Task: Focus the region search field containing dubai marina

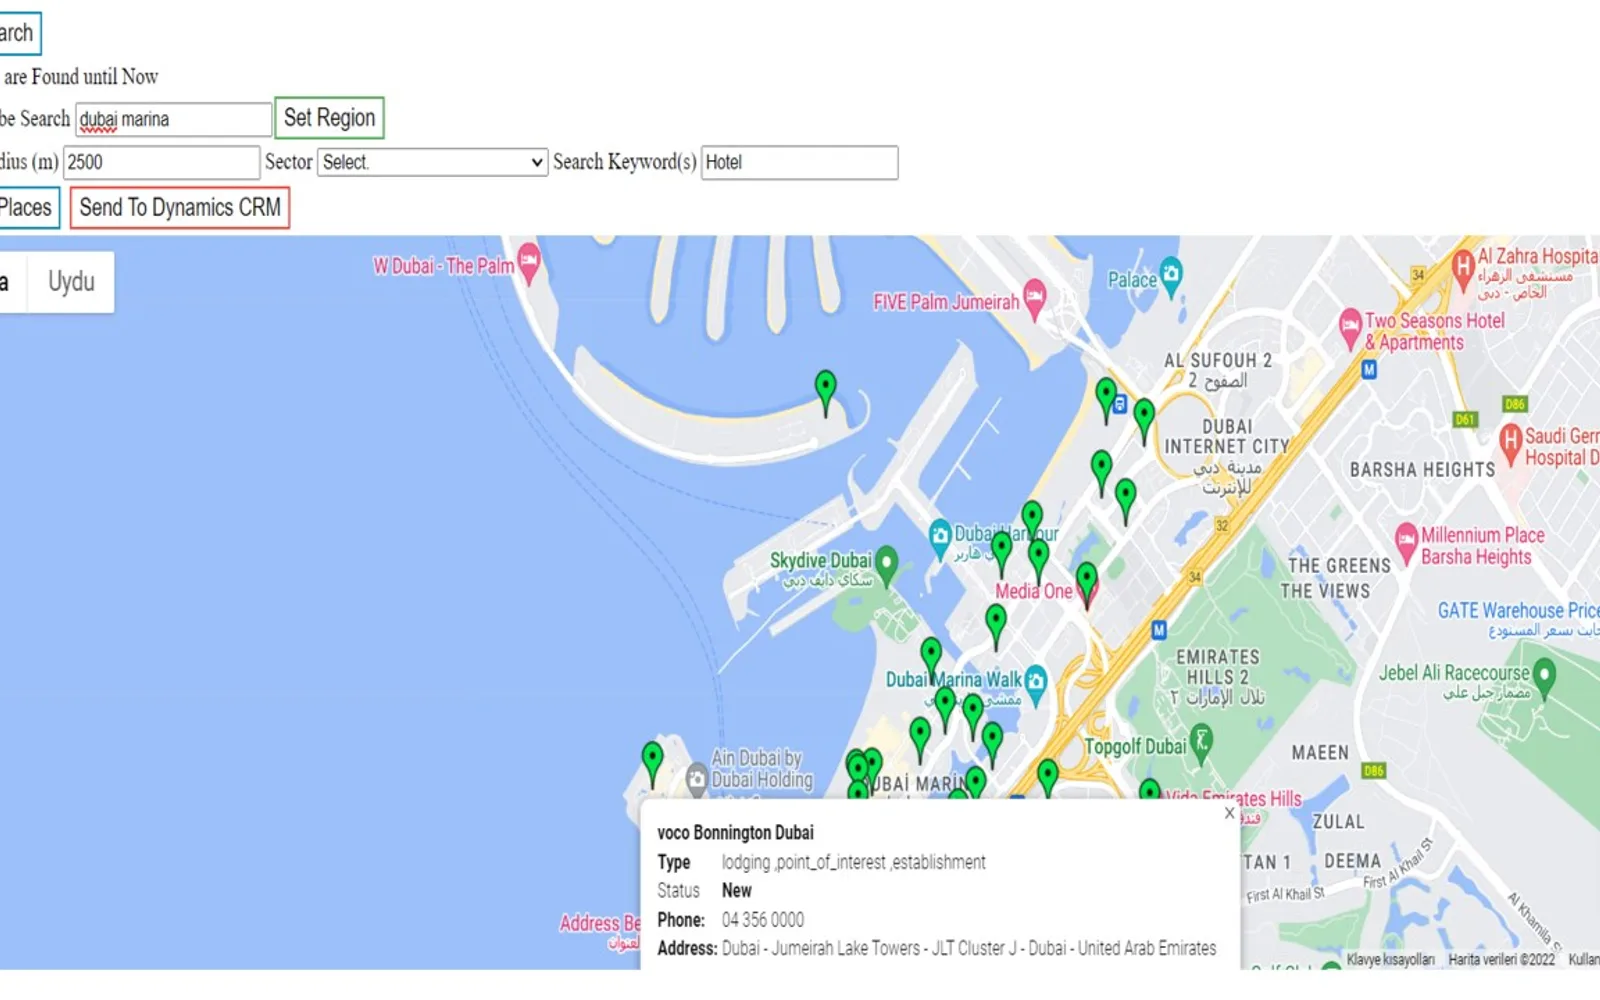Action: [174, 119]
